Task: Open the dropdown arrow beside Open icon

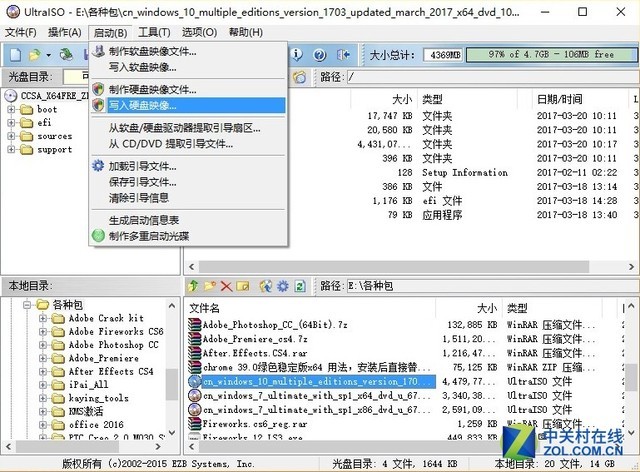Action: (48, 55)
